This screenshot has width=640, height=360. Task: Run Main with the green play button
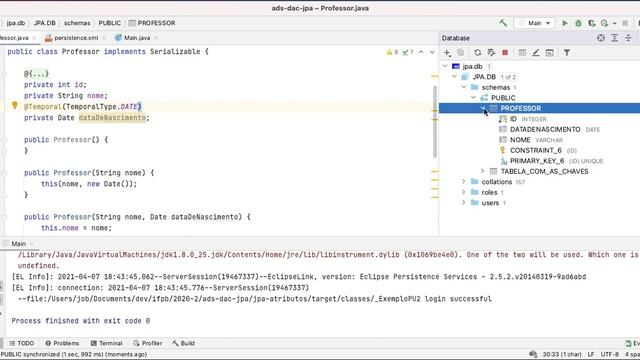565,23
